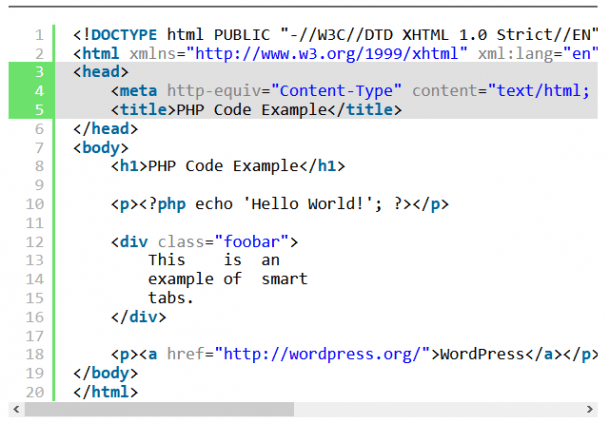
Task: Click highlighted line number 5
Action: pyautogui.click(x=39, y=110)
